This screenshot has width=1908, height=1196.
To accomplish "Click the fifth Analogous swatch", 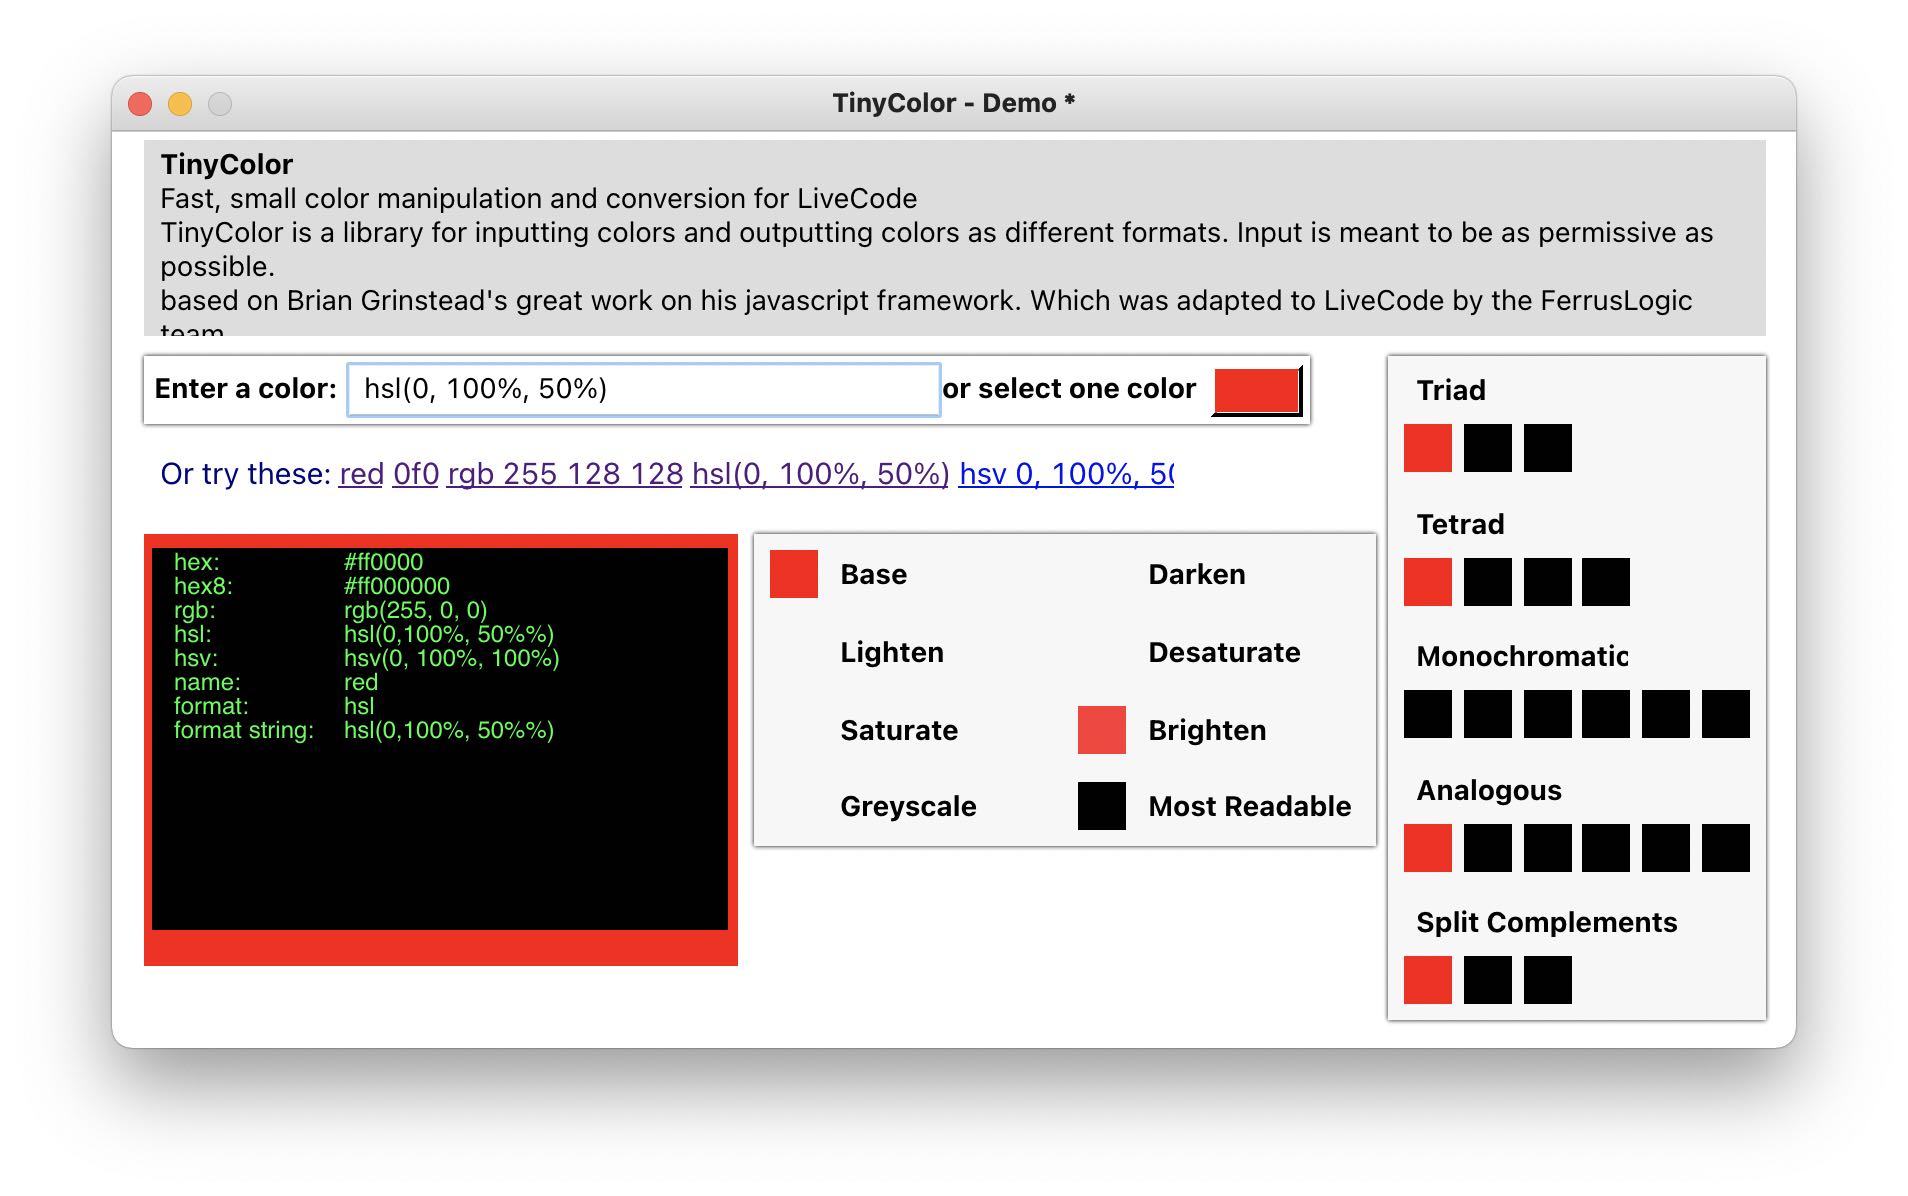I will [1666, 848].
